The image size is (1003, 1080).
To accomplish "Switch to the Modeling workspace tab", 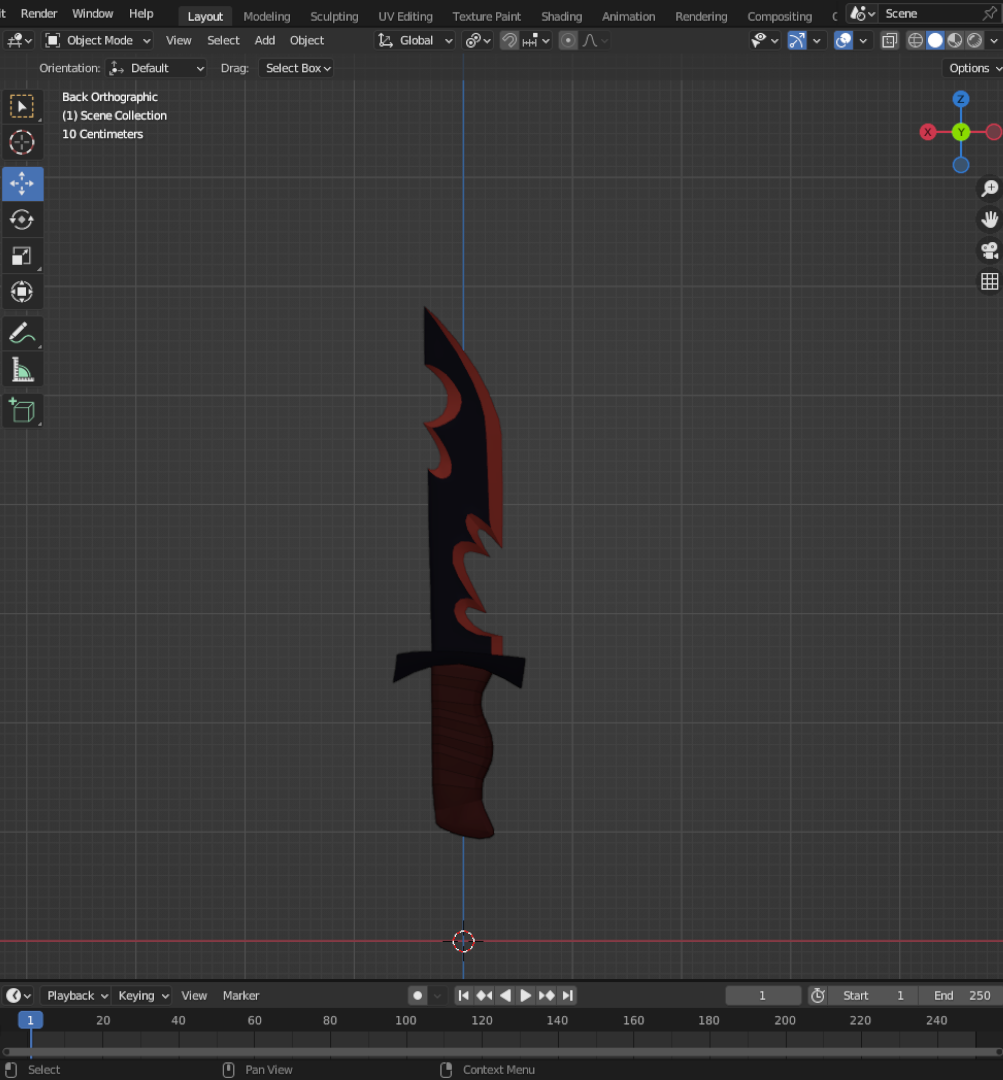I will pyautogui.click(x=267, y=17).
